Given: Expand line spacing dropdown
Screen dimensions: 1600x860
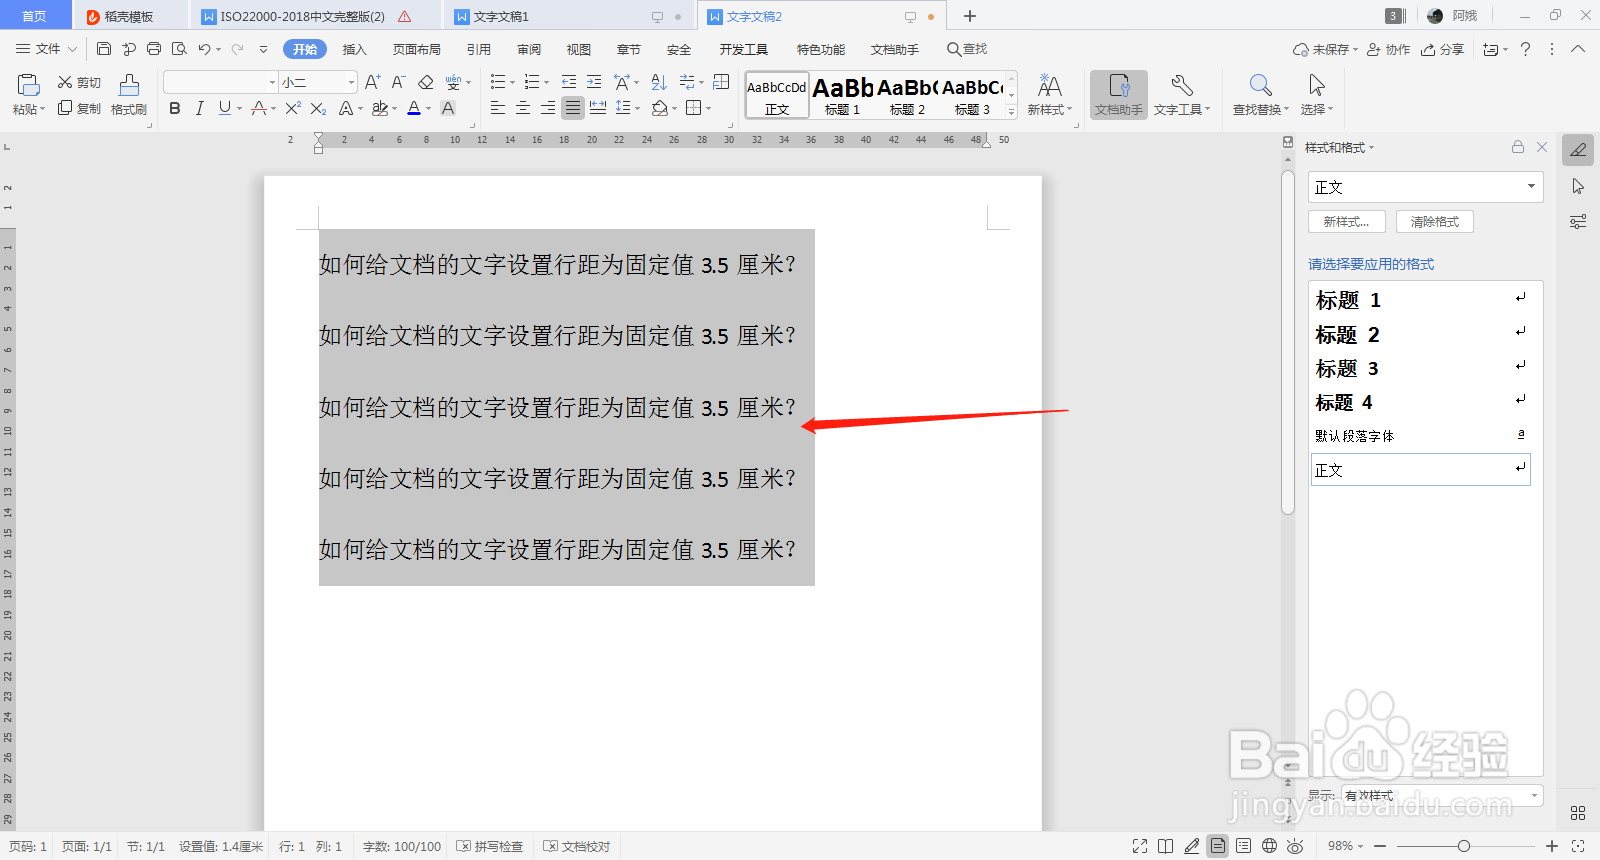Looking at the screenshot, I should 638,108.
